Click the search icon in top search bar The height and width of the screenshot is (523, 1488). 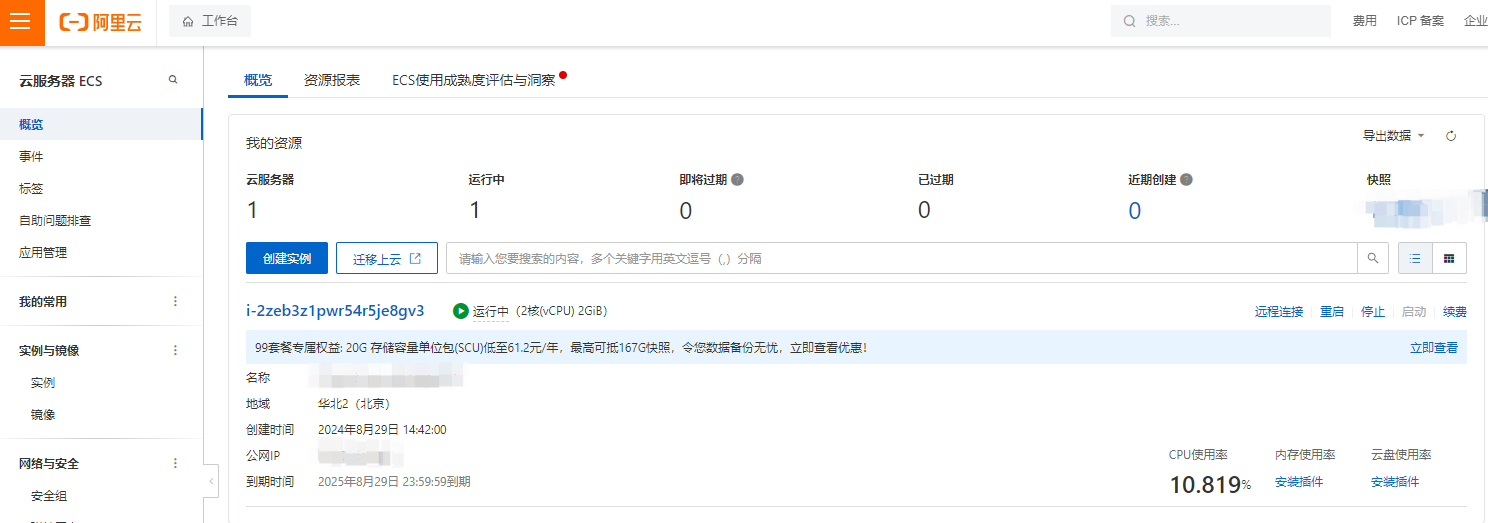click(x=1130, y=21)
